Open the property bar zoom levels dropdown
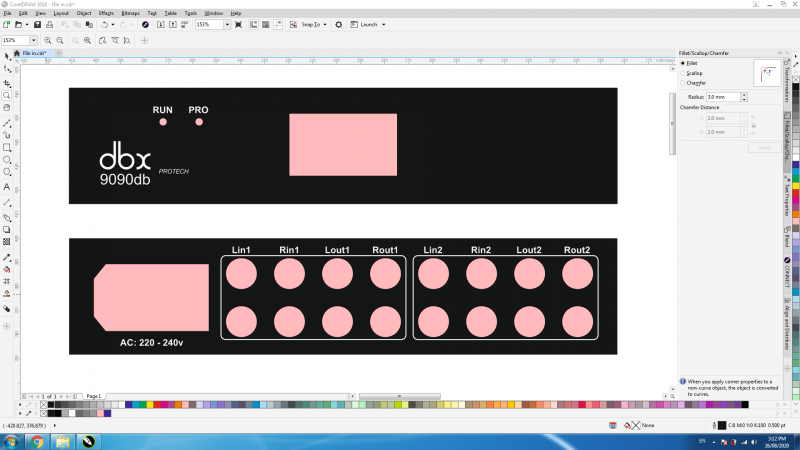 click(x=34, y=40)
